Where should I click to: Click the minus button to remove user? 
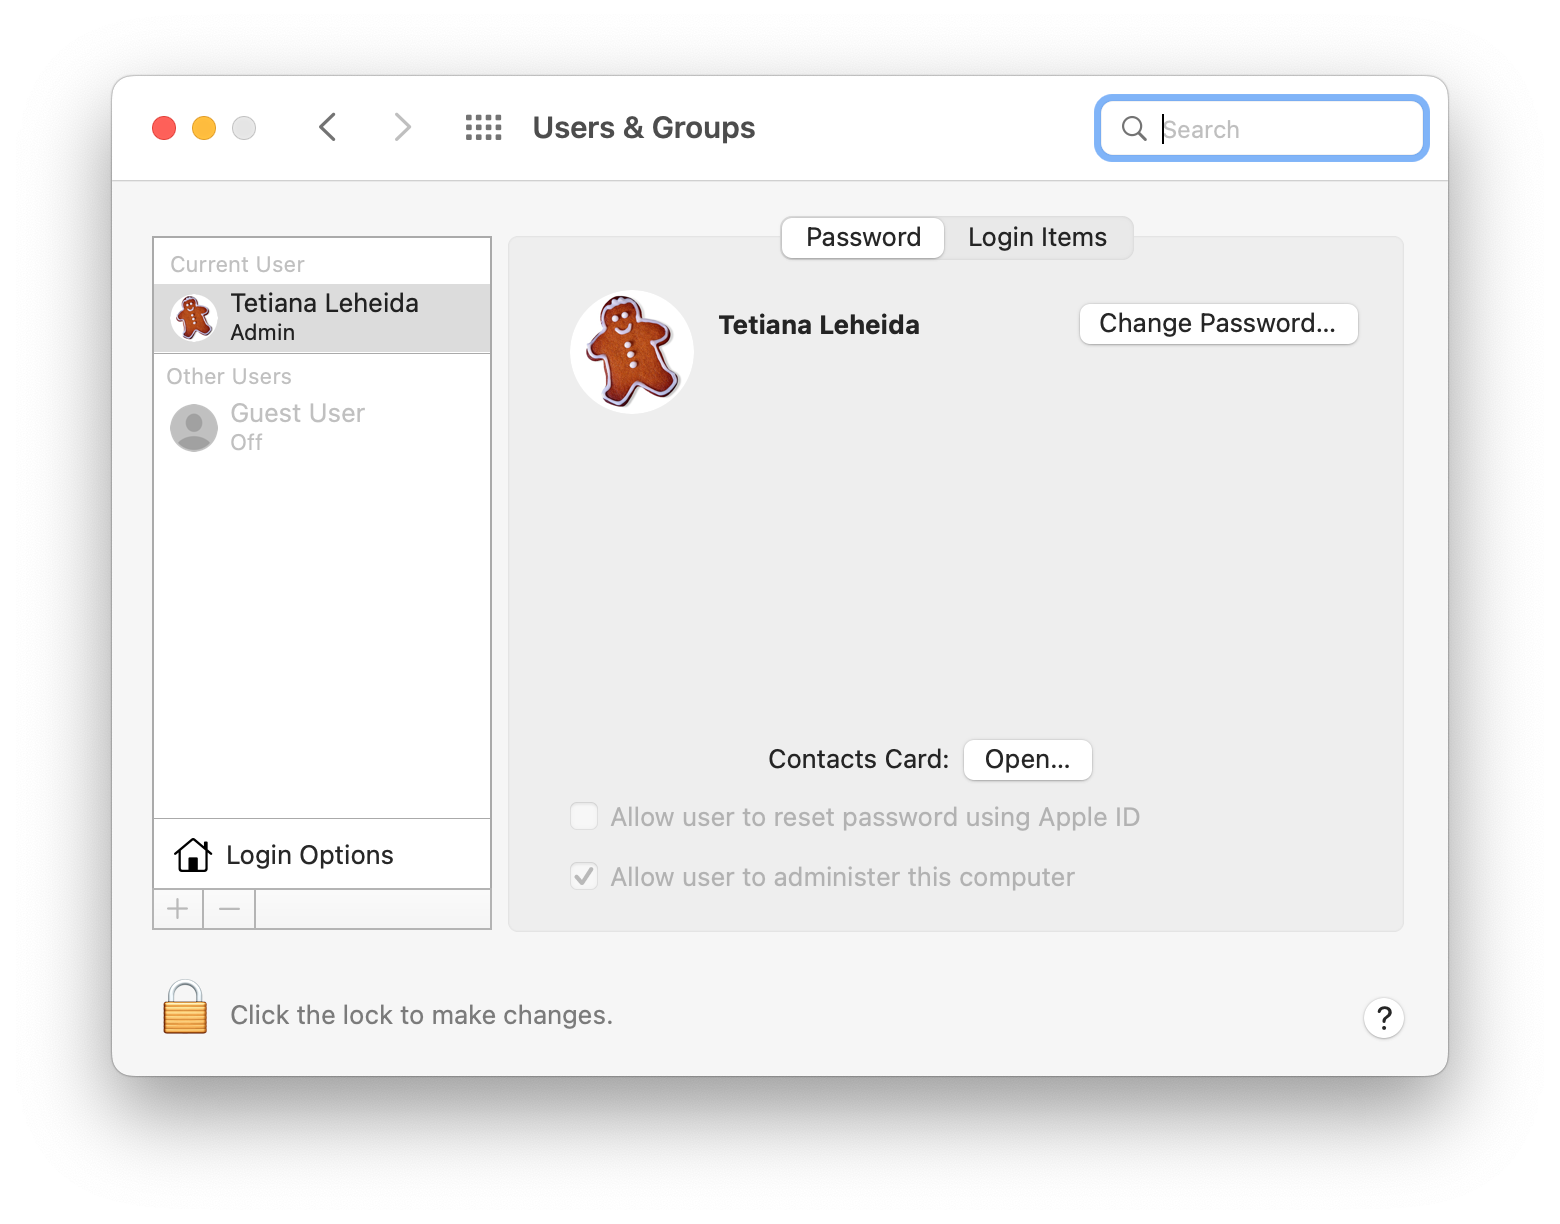(230, 909)
